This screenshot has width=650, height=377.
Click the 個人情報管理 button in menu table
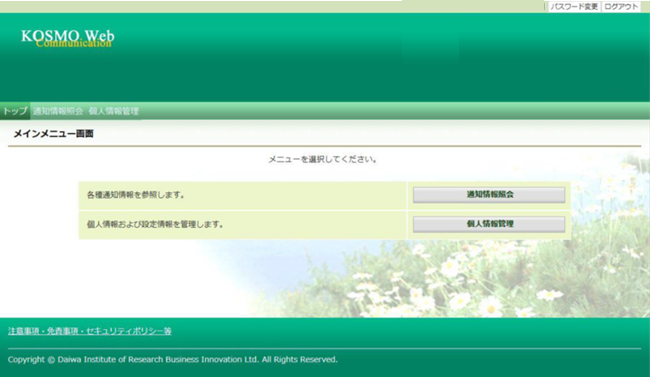pos(489,224)
